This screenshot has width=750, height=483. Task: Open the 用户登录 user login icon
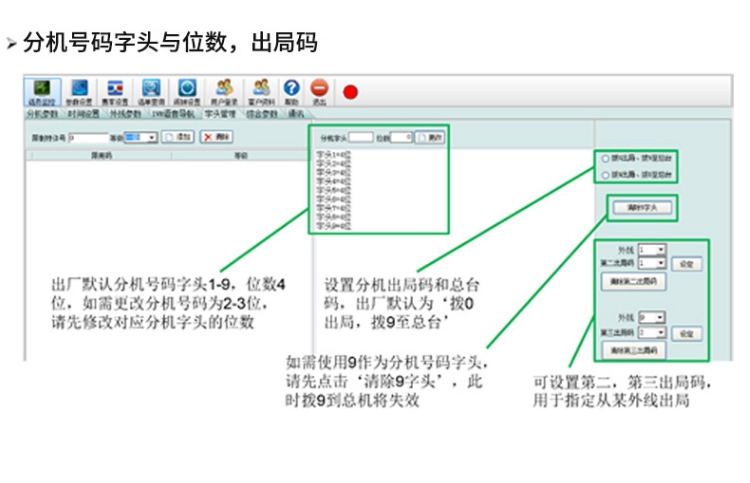coord(224,90)
